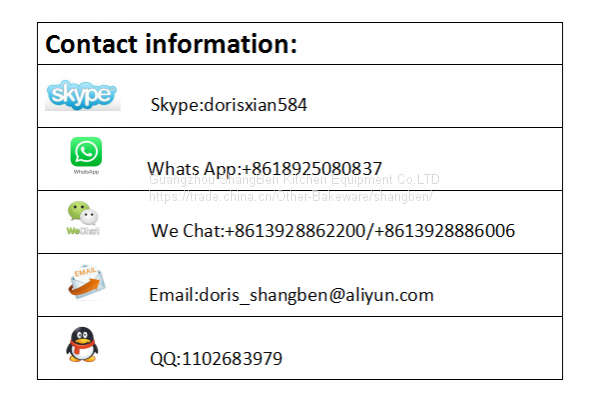Click the WeChat caption beneath the bubbles
The width and height of the screenshot is (600, 408).
tap(81, 230)
